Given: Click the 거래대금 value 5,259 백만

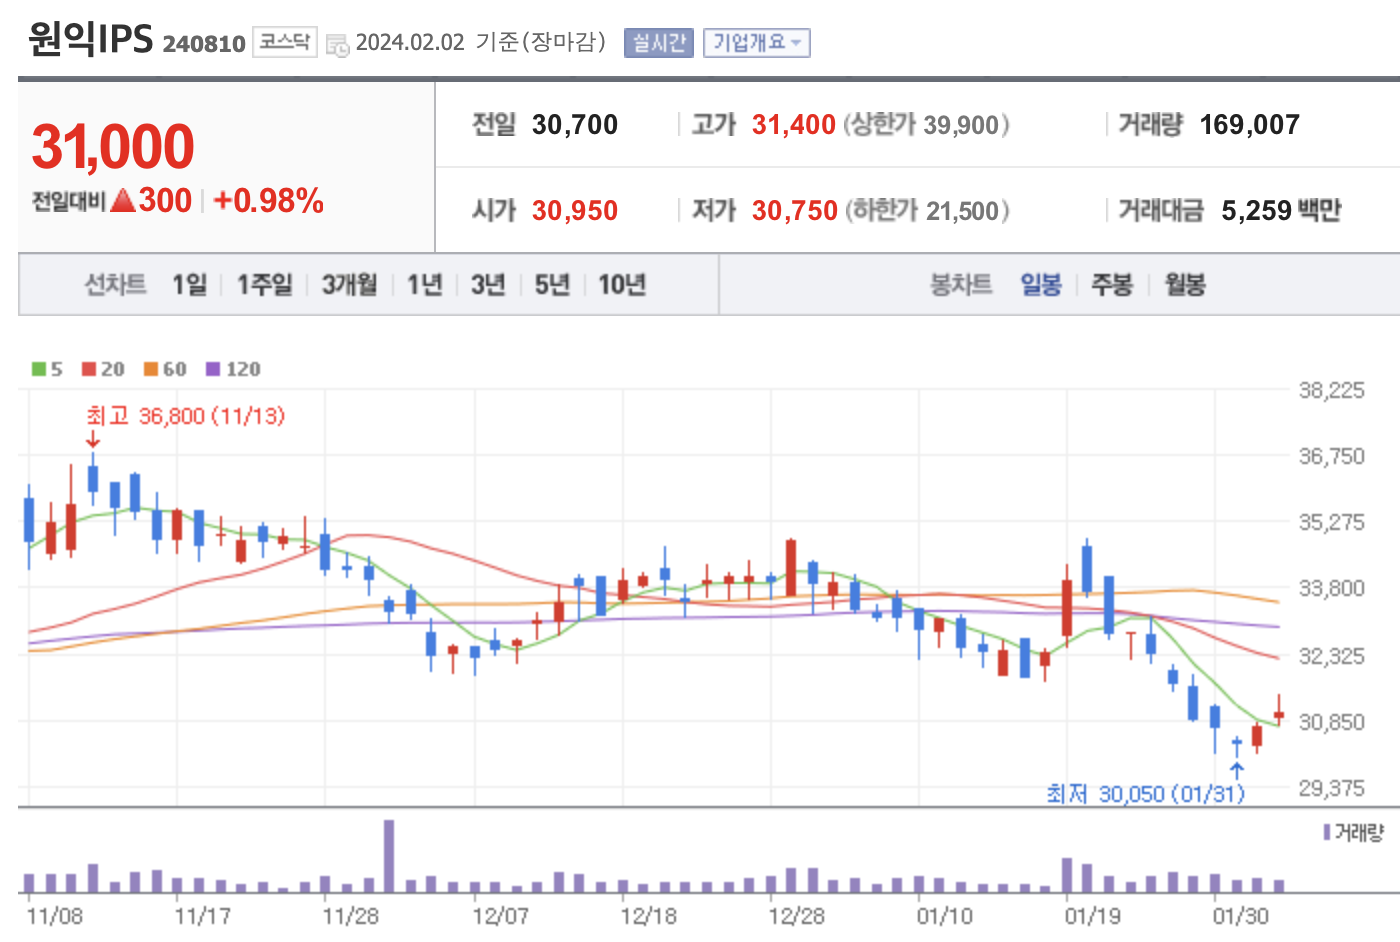Looking at the screenshot, I should coord(1281,211).
